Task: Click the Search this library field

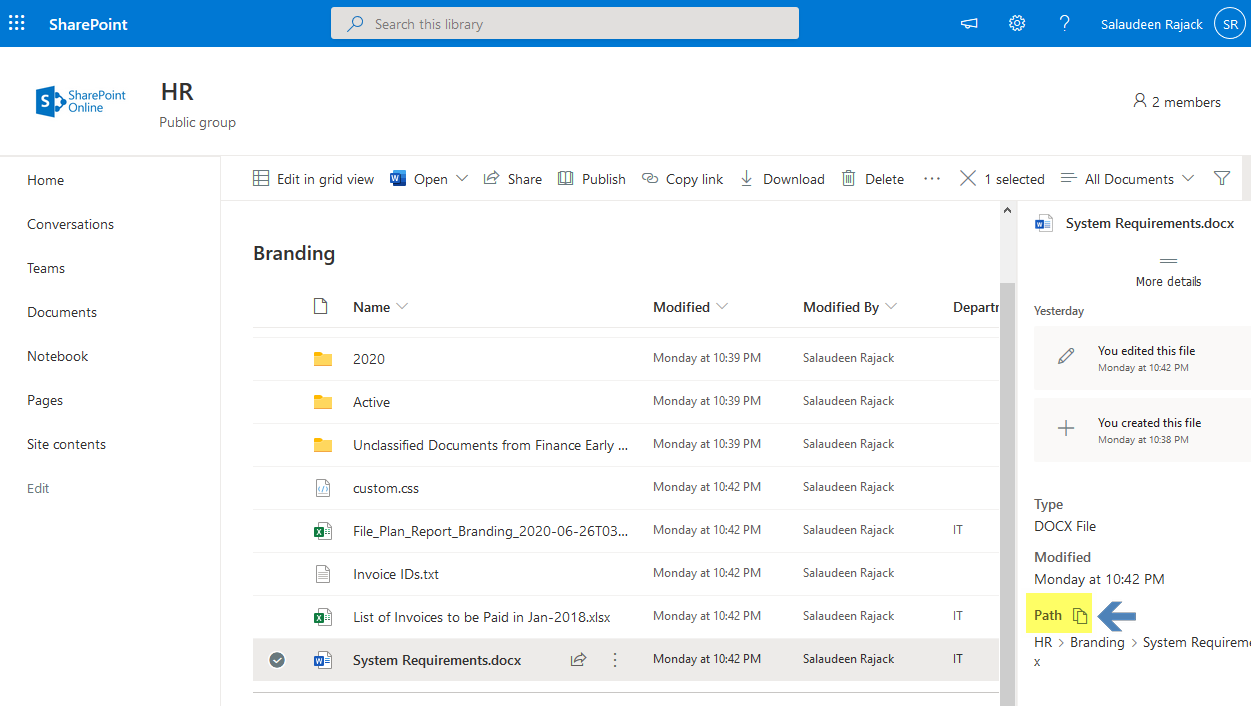Action: point(564,22)
